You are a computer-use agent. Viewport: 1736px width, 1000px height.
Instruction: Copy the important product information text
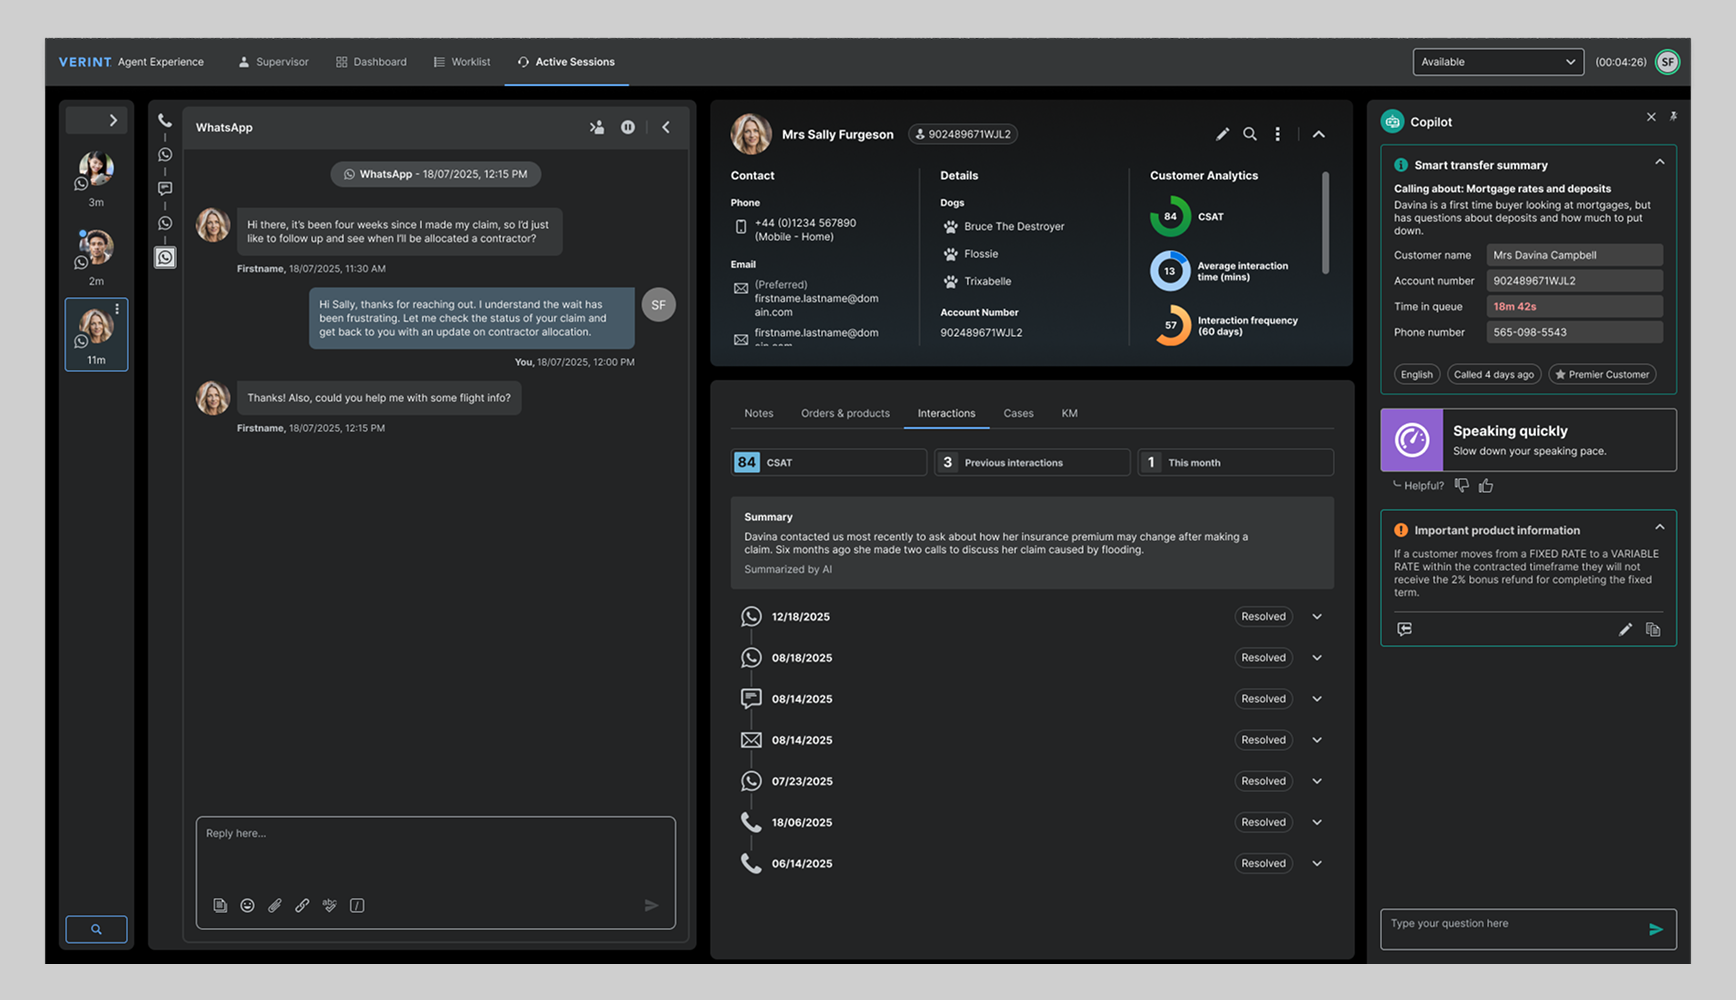[1653, 629]
